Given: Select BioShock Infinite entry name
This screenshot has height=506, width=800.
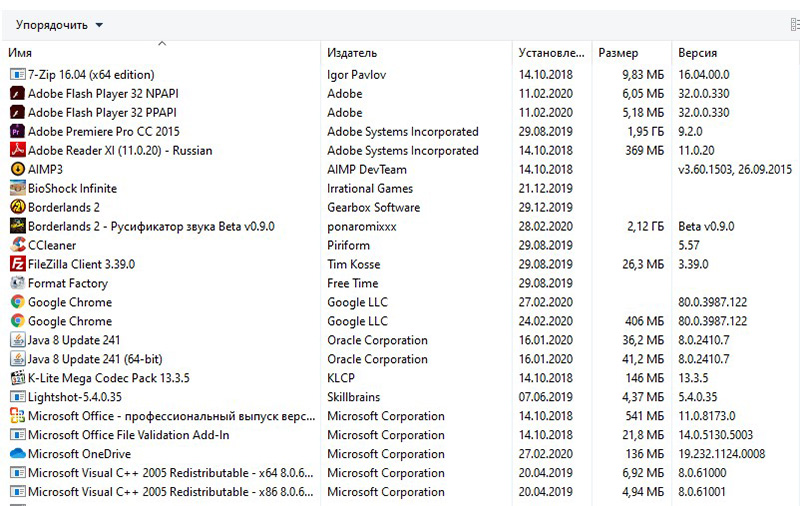Looking at the screenshot, I should (x=72, y=188).
